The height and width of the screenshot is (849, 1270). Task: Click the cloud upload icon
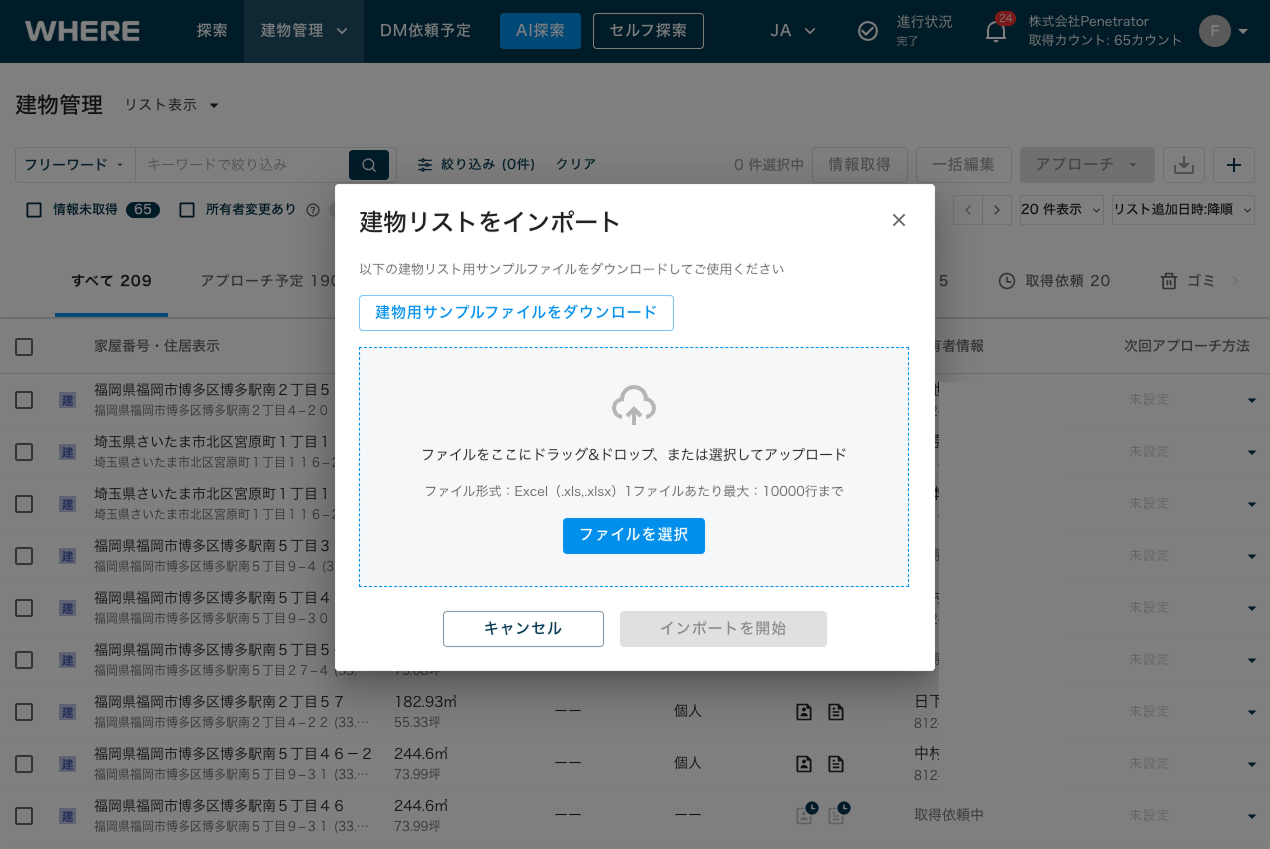coord(633,405)
